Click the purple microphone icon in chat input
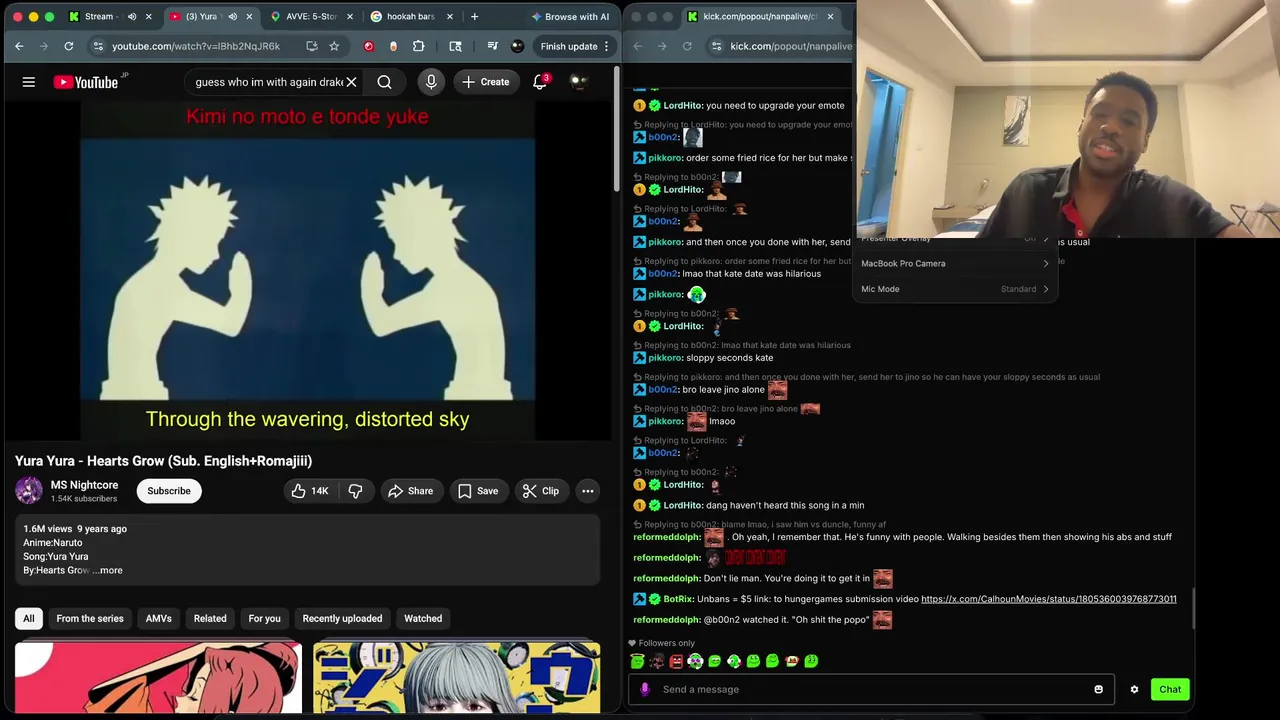The height and width of the screenshot is (720, 1280). pyautogui.click(x=645, y=689)
